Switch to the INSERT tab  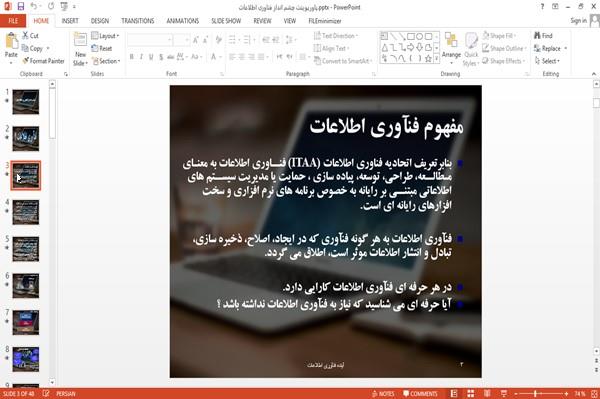coord(70,21)
